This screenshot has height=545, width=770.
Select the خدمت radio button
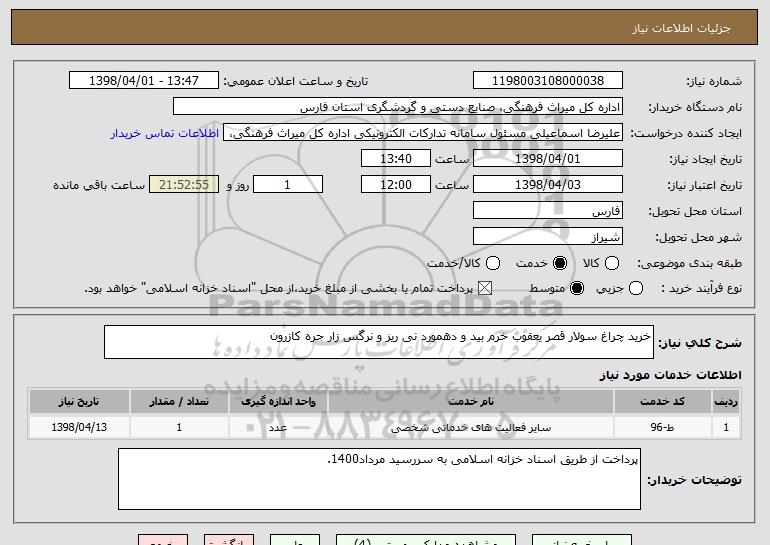(x=560, y=264)
